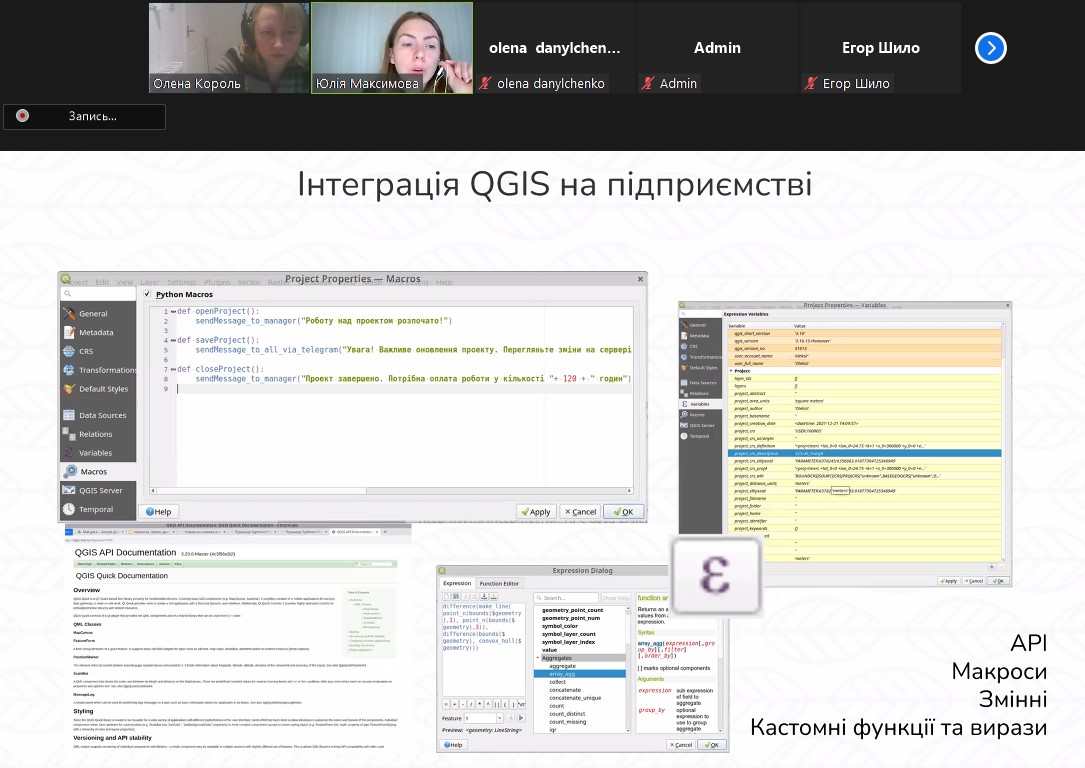The image size is (1085, 768).
Task: Show next participants with blue arrow
Action: click(990, 48)
